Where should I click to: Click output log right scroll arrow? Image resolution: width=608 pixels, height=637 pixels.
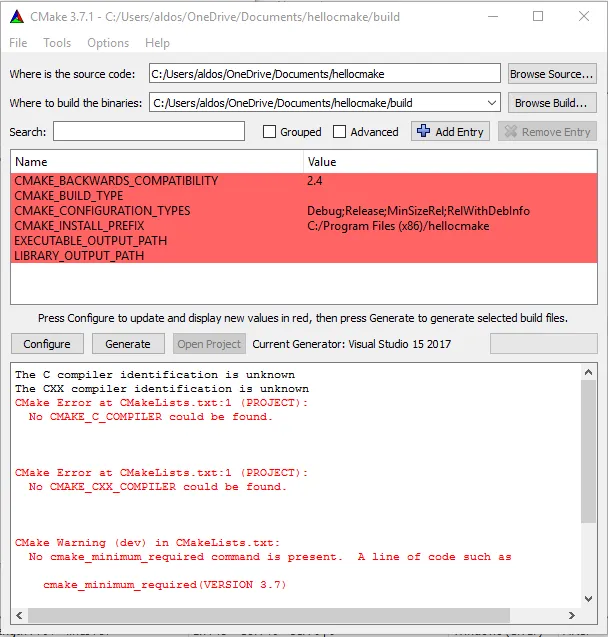(572, 615)
